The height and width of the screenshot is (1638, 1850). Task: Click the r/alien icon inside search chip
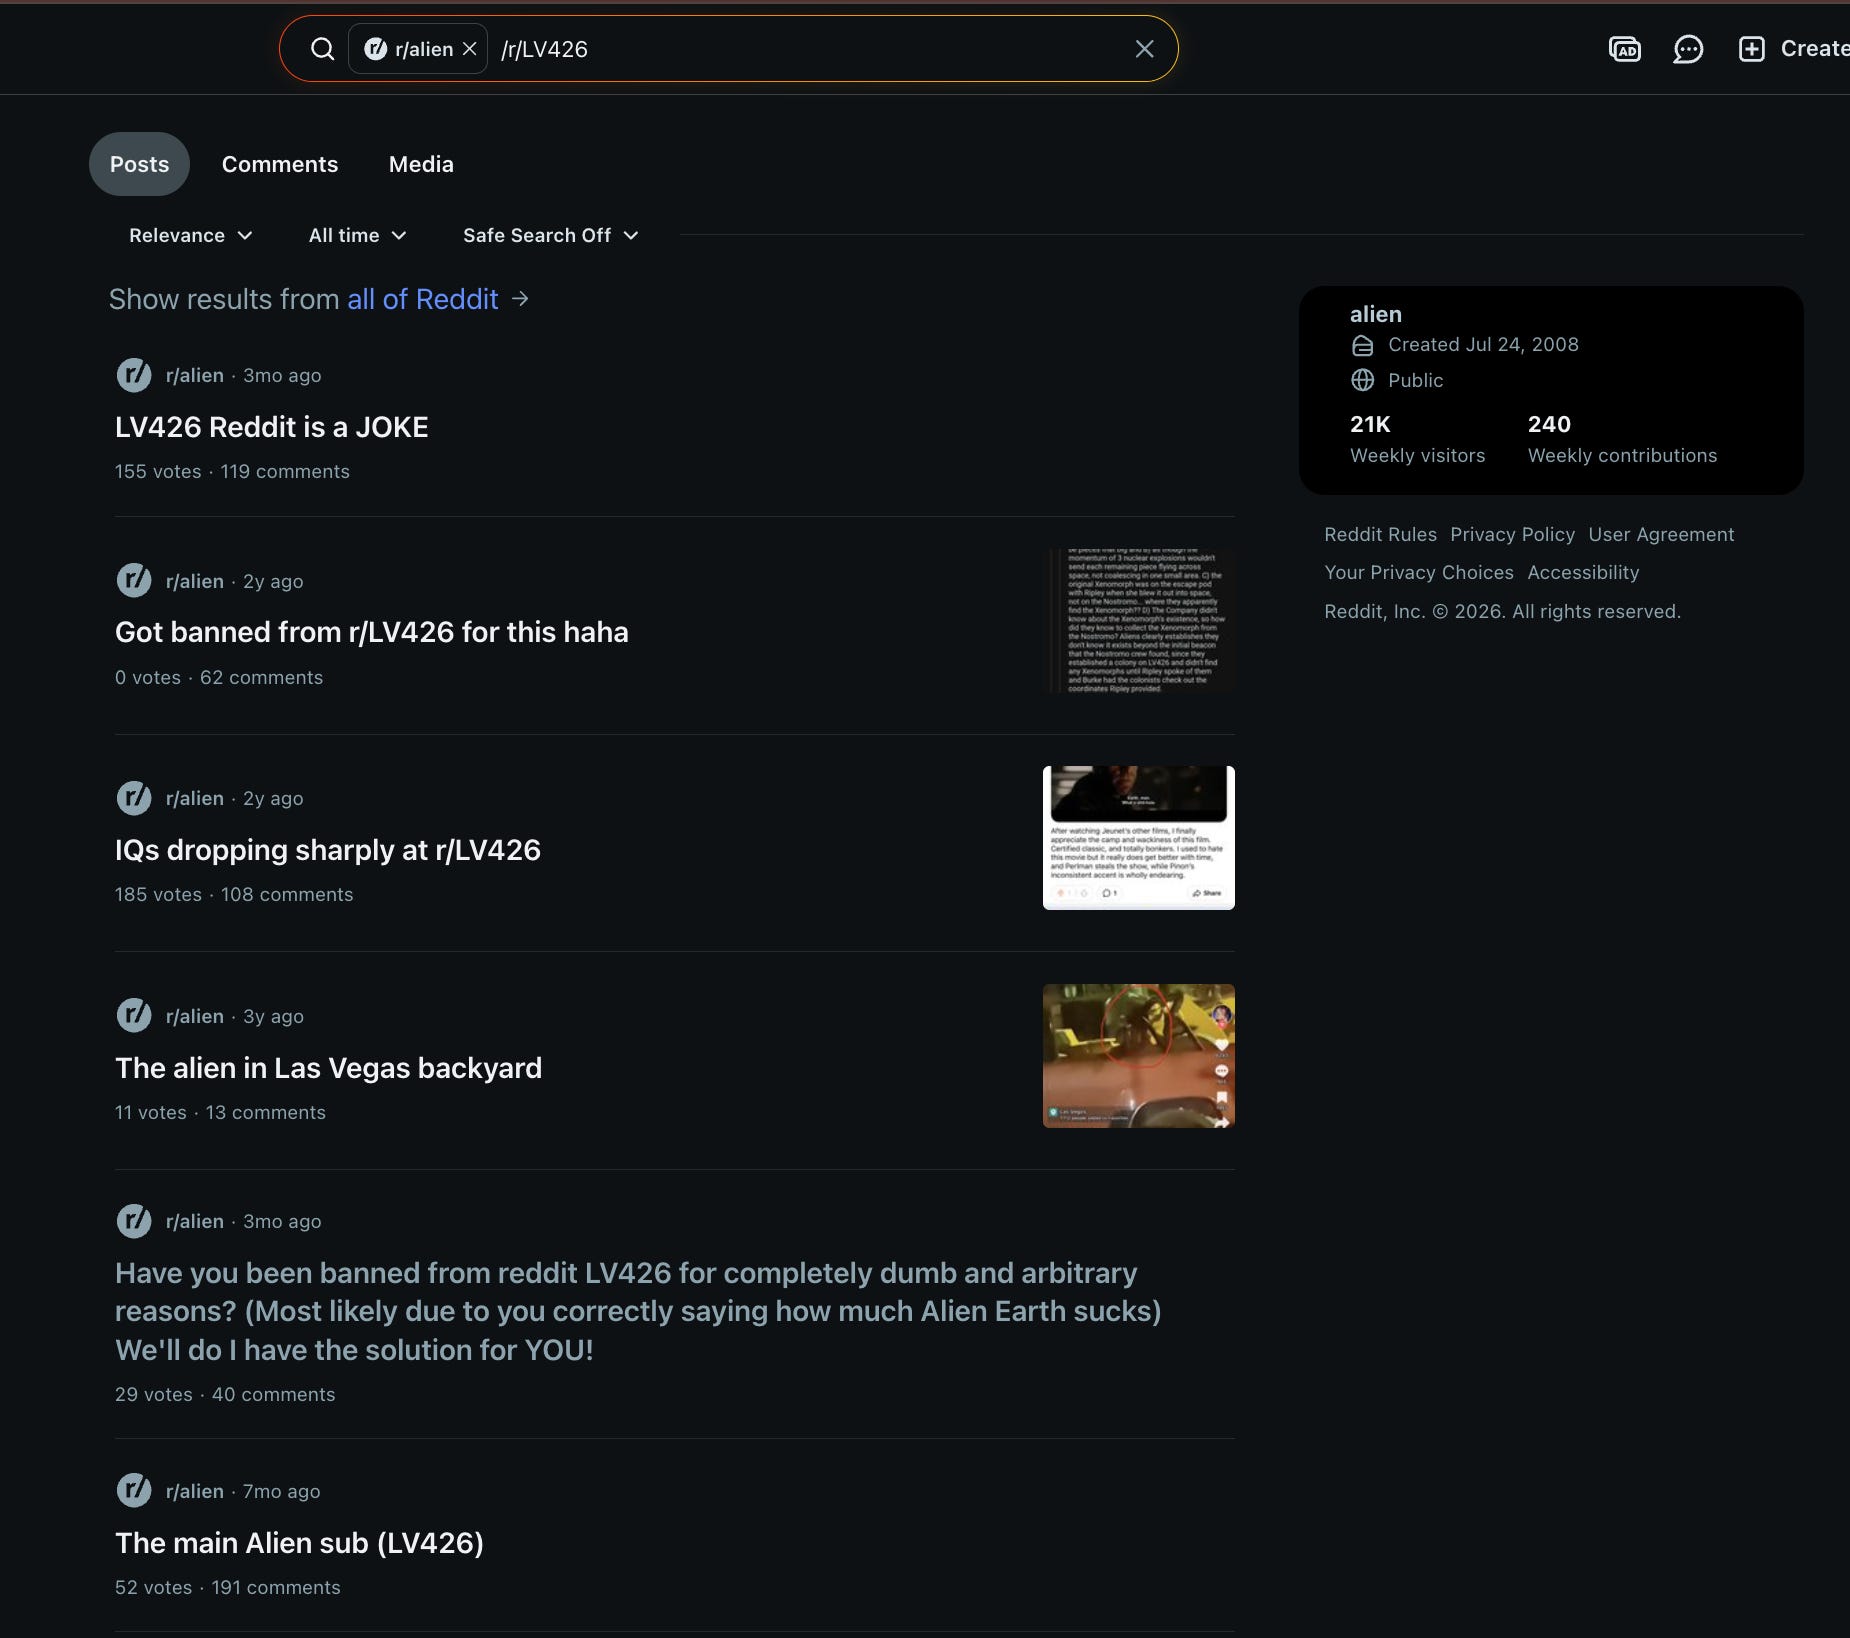375,49
